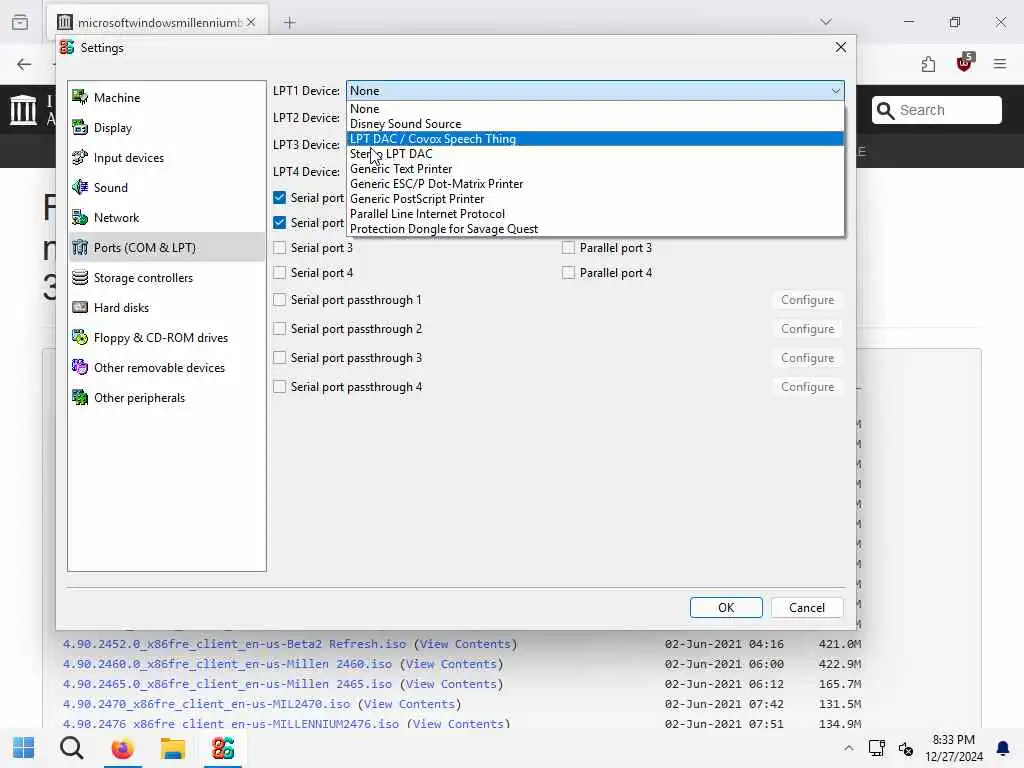Open the Display settings icon

(80, 127)
